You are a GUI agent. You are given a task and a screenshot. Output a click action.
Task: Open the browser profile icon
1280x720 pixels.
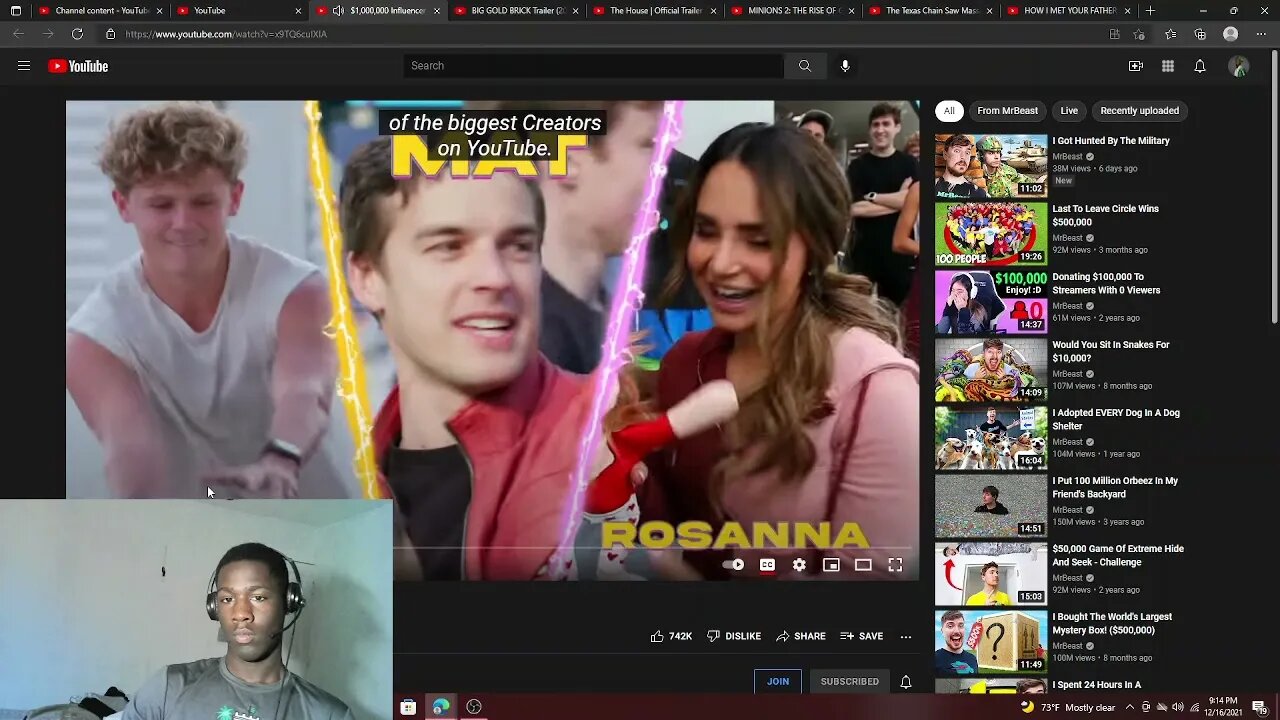coord(1231,34)
